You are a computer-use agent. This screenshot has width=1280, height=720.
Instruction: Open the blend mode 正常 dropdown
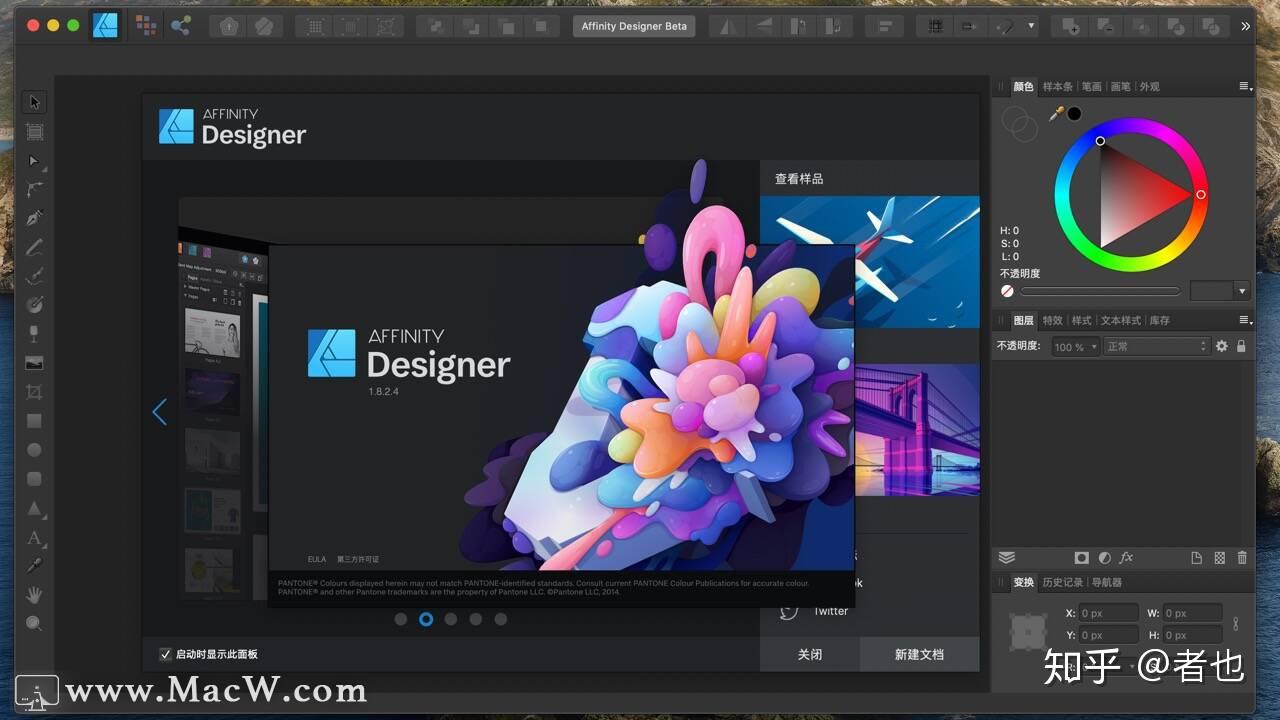(1157, 346)
